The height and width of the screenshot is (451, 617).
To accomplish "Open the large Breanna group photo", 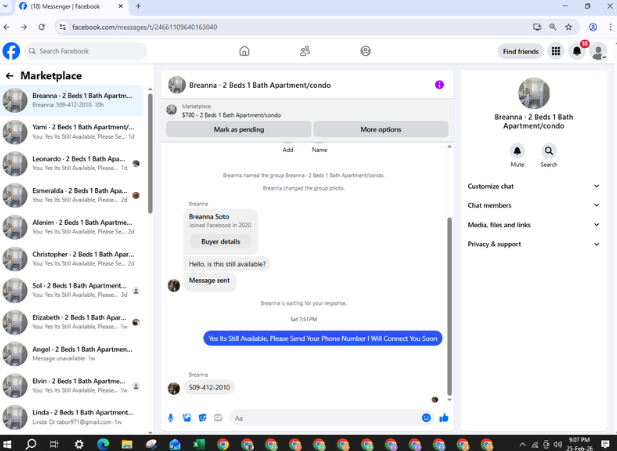I will (534, 93).
